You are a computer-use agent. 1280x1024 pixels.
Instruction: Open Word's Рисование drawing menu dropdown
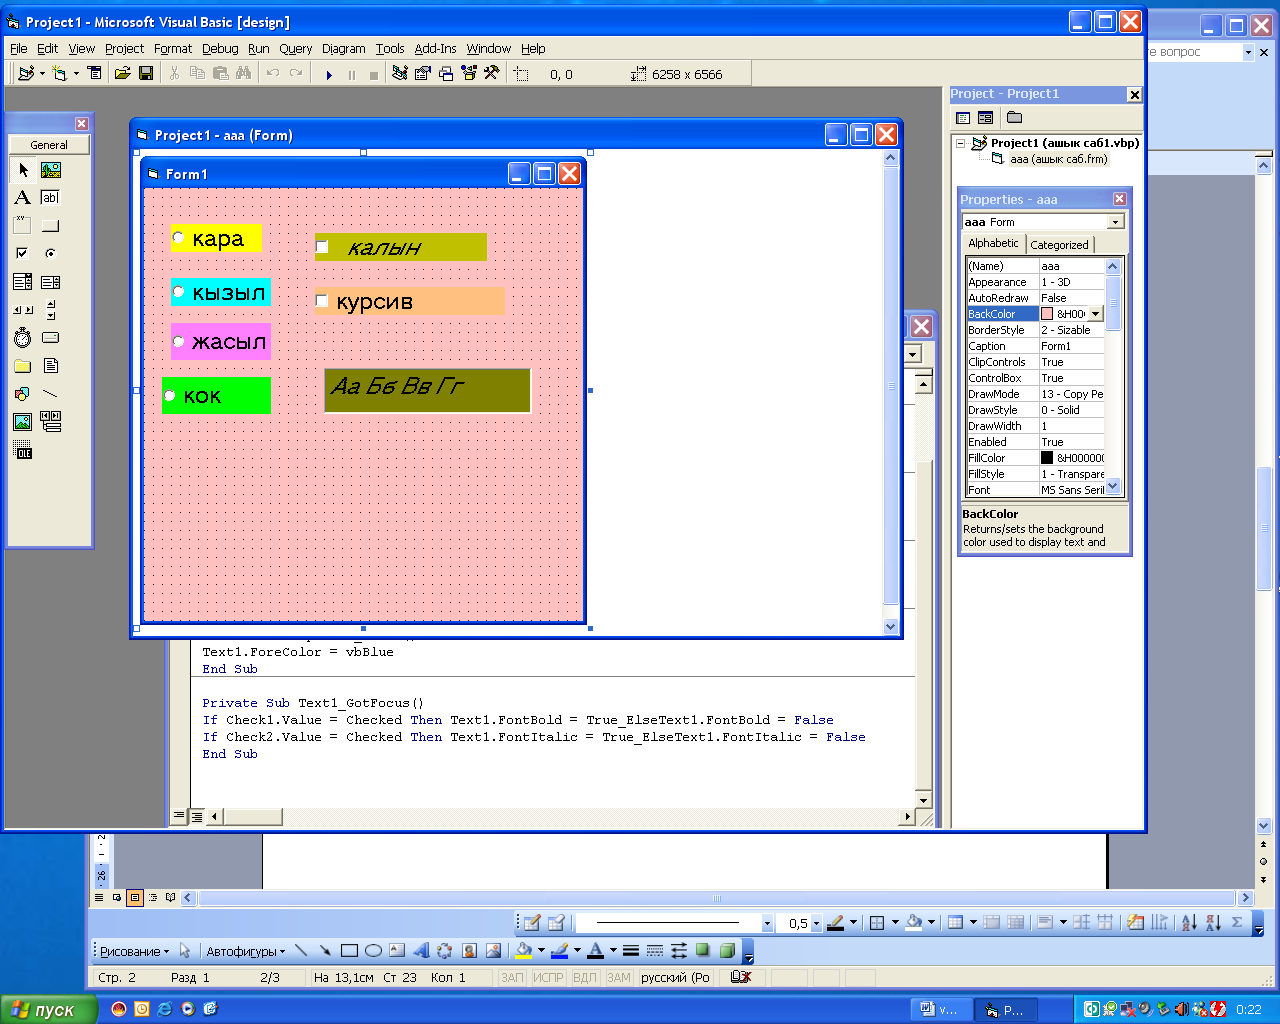pyautogui.click(x=134, y=951)
